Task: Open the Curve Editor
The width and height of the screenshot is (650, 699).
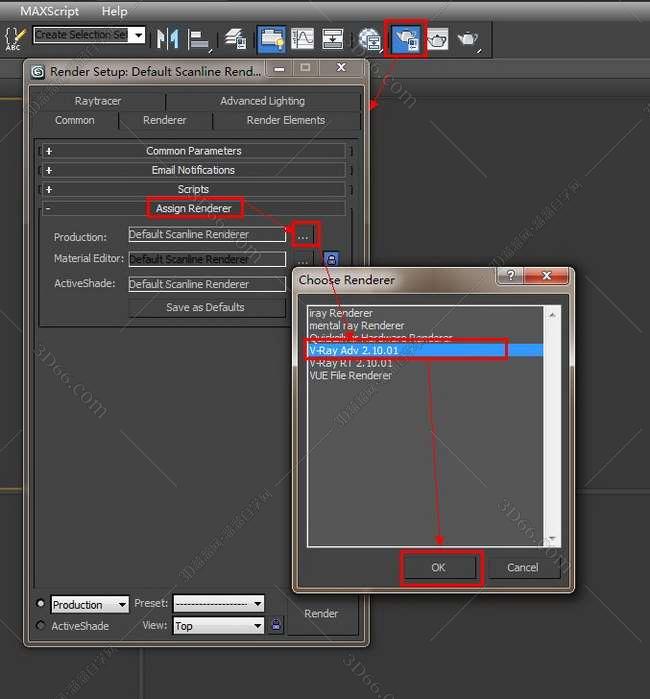Action: pos(303,39)
